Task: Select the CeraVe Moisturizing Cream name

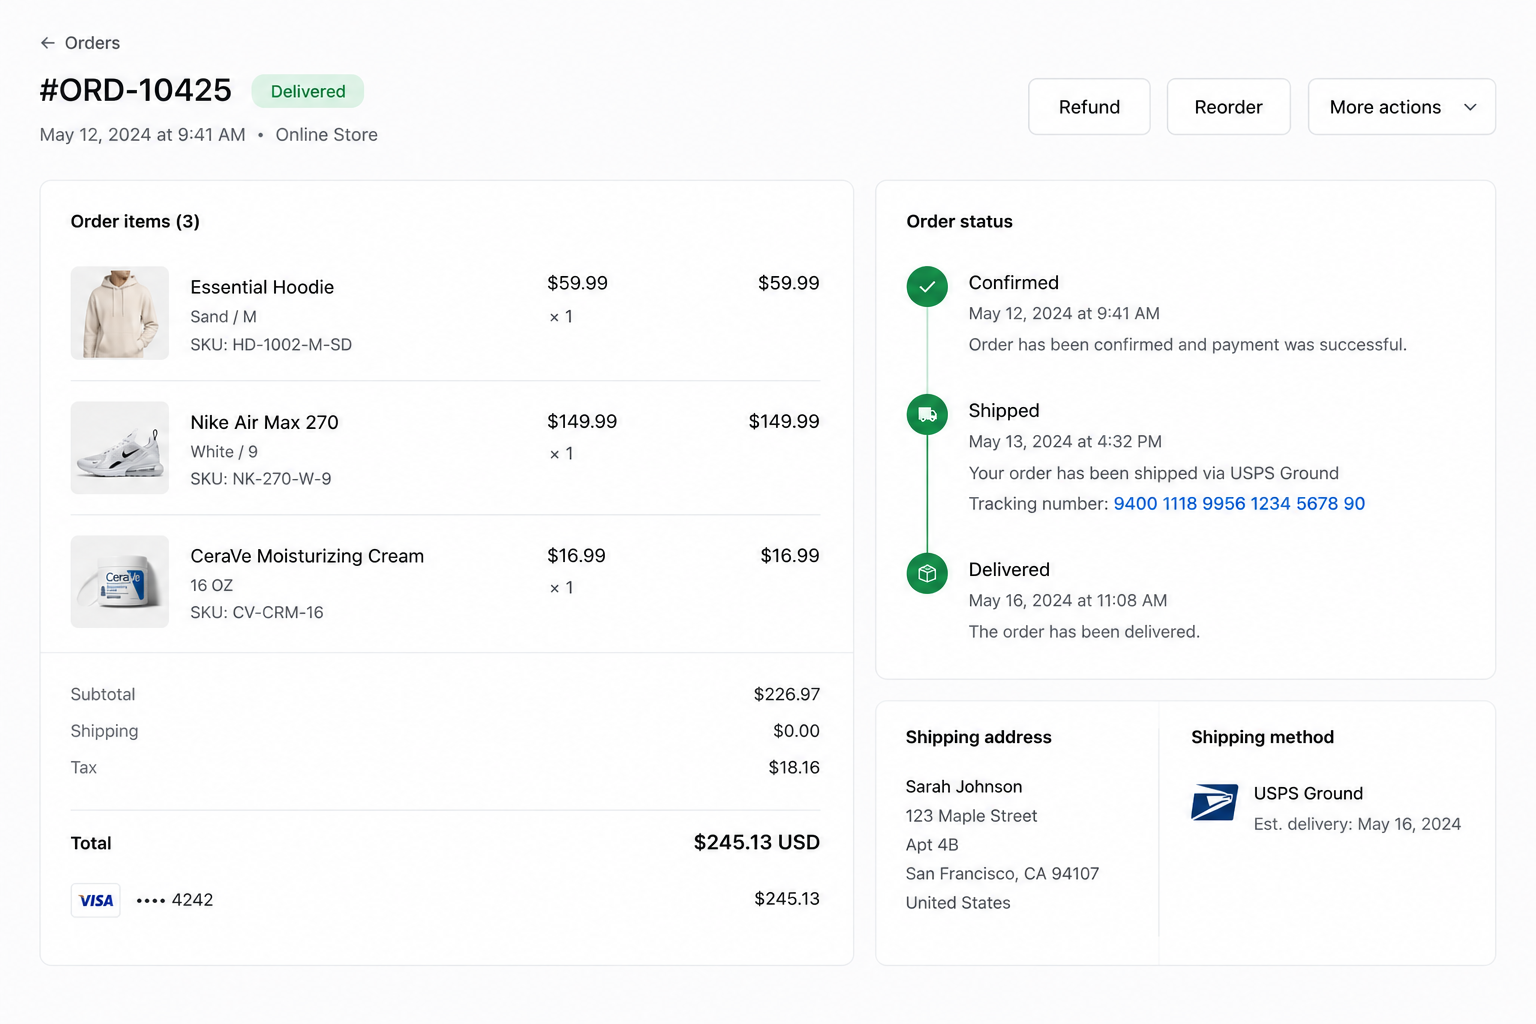Action: [307, 556]
